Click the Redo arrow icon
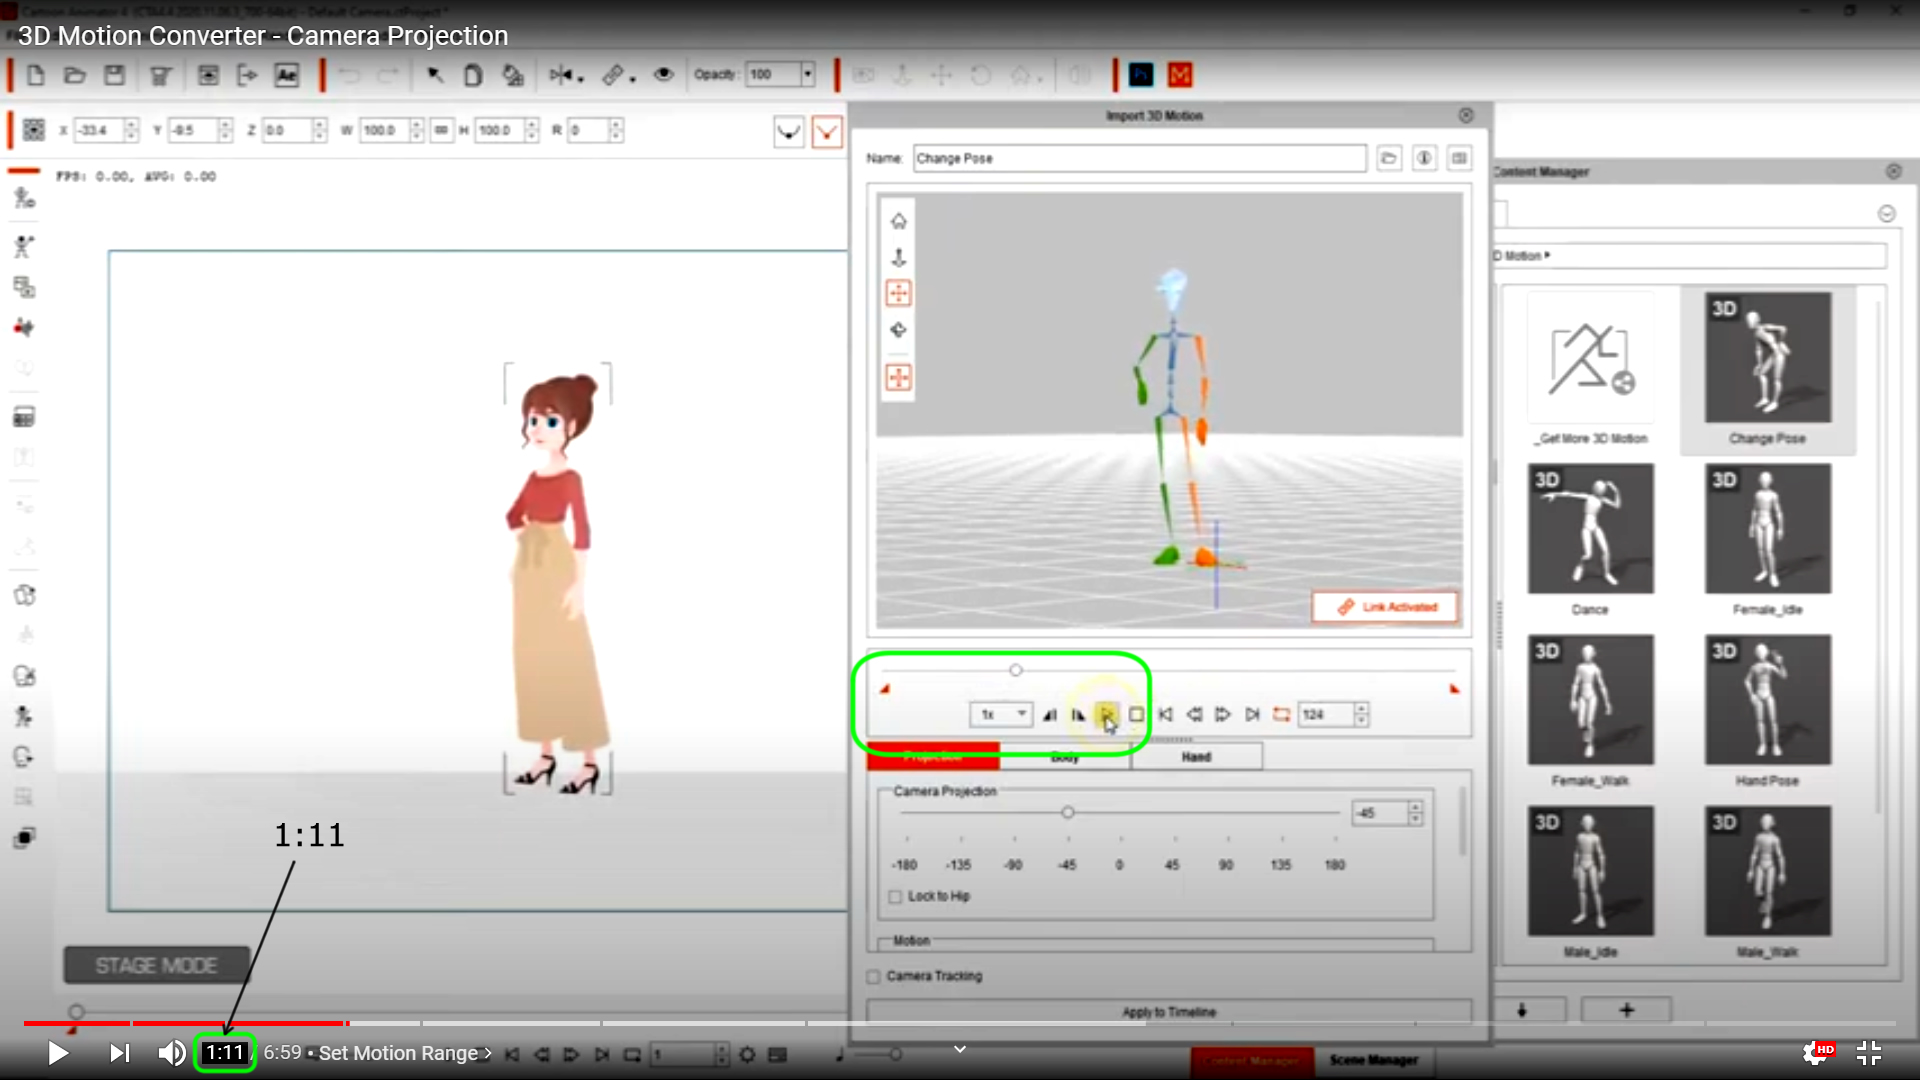 pyautogui.click(x=388, y=75)
